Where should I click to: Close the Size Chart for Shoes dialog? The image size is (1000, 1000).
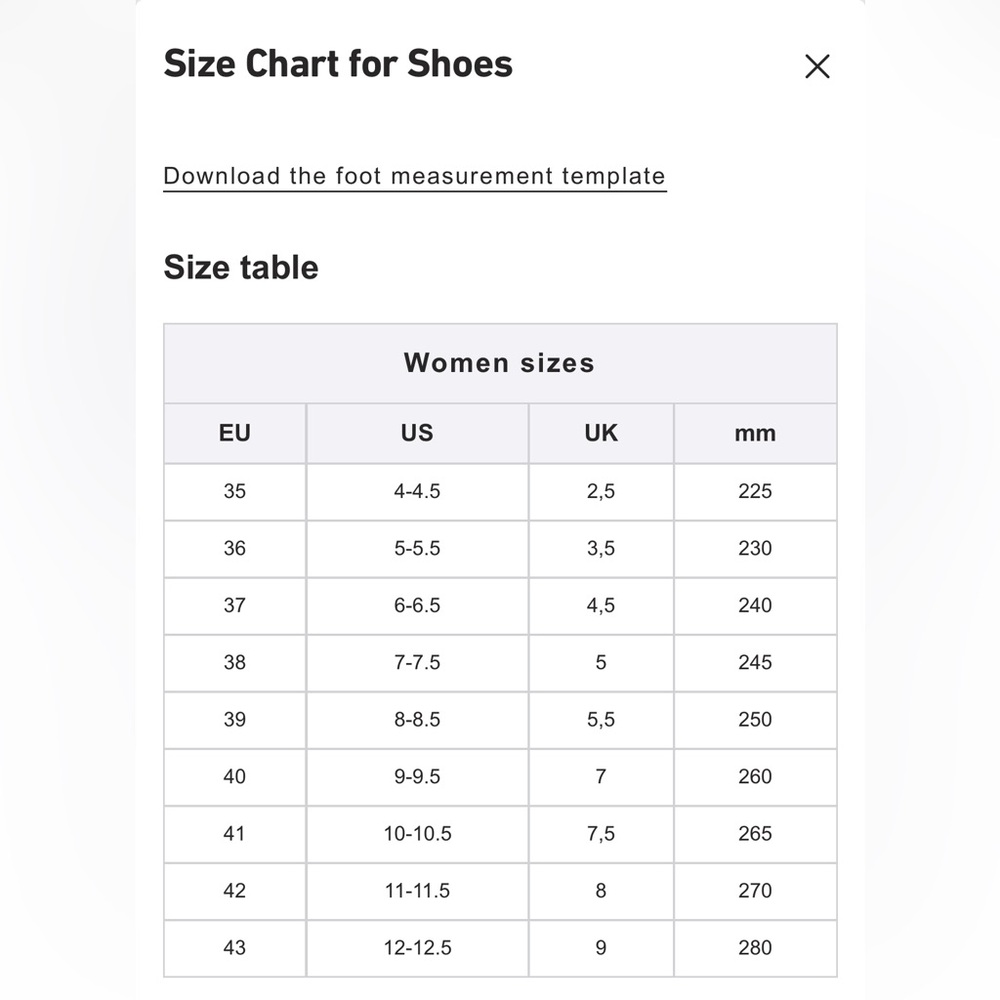(817, 66)
